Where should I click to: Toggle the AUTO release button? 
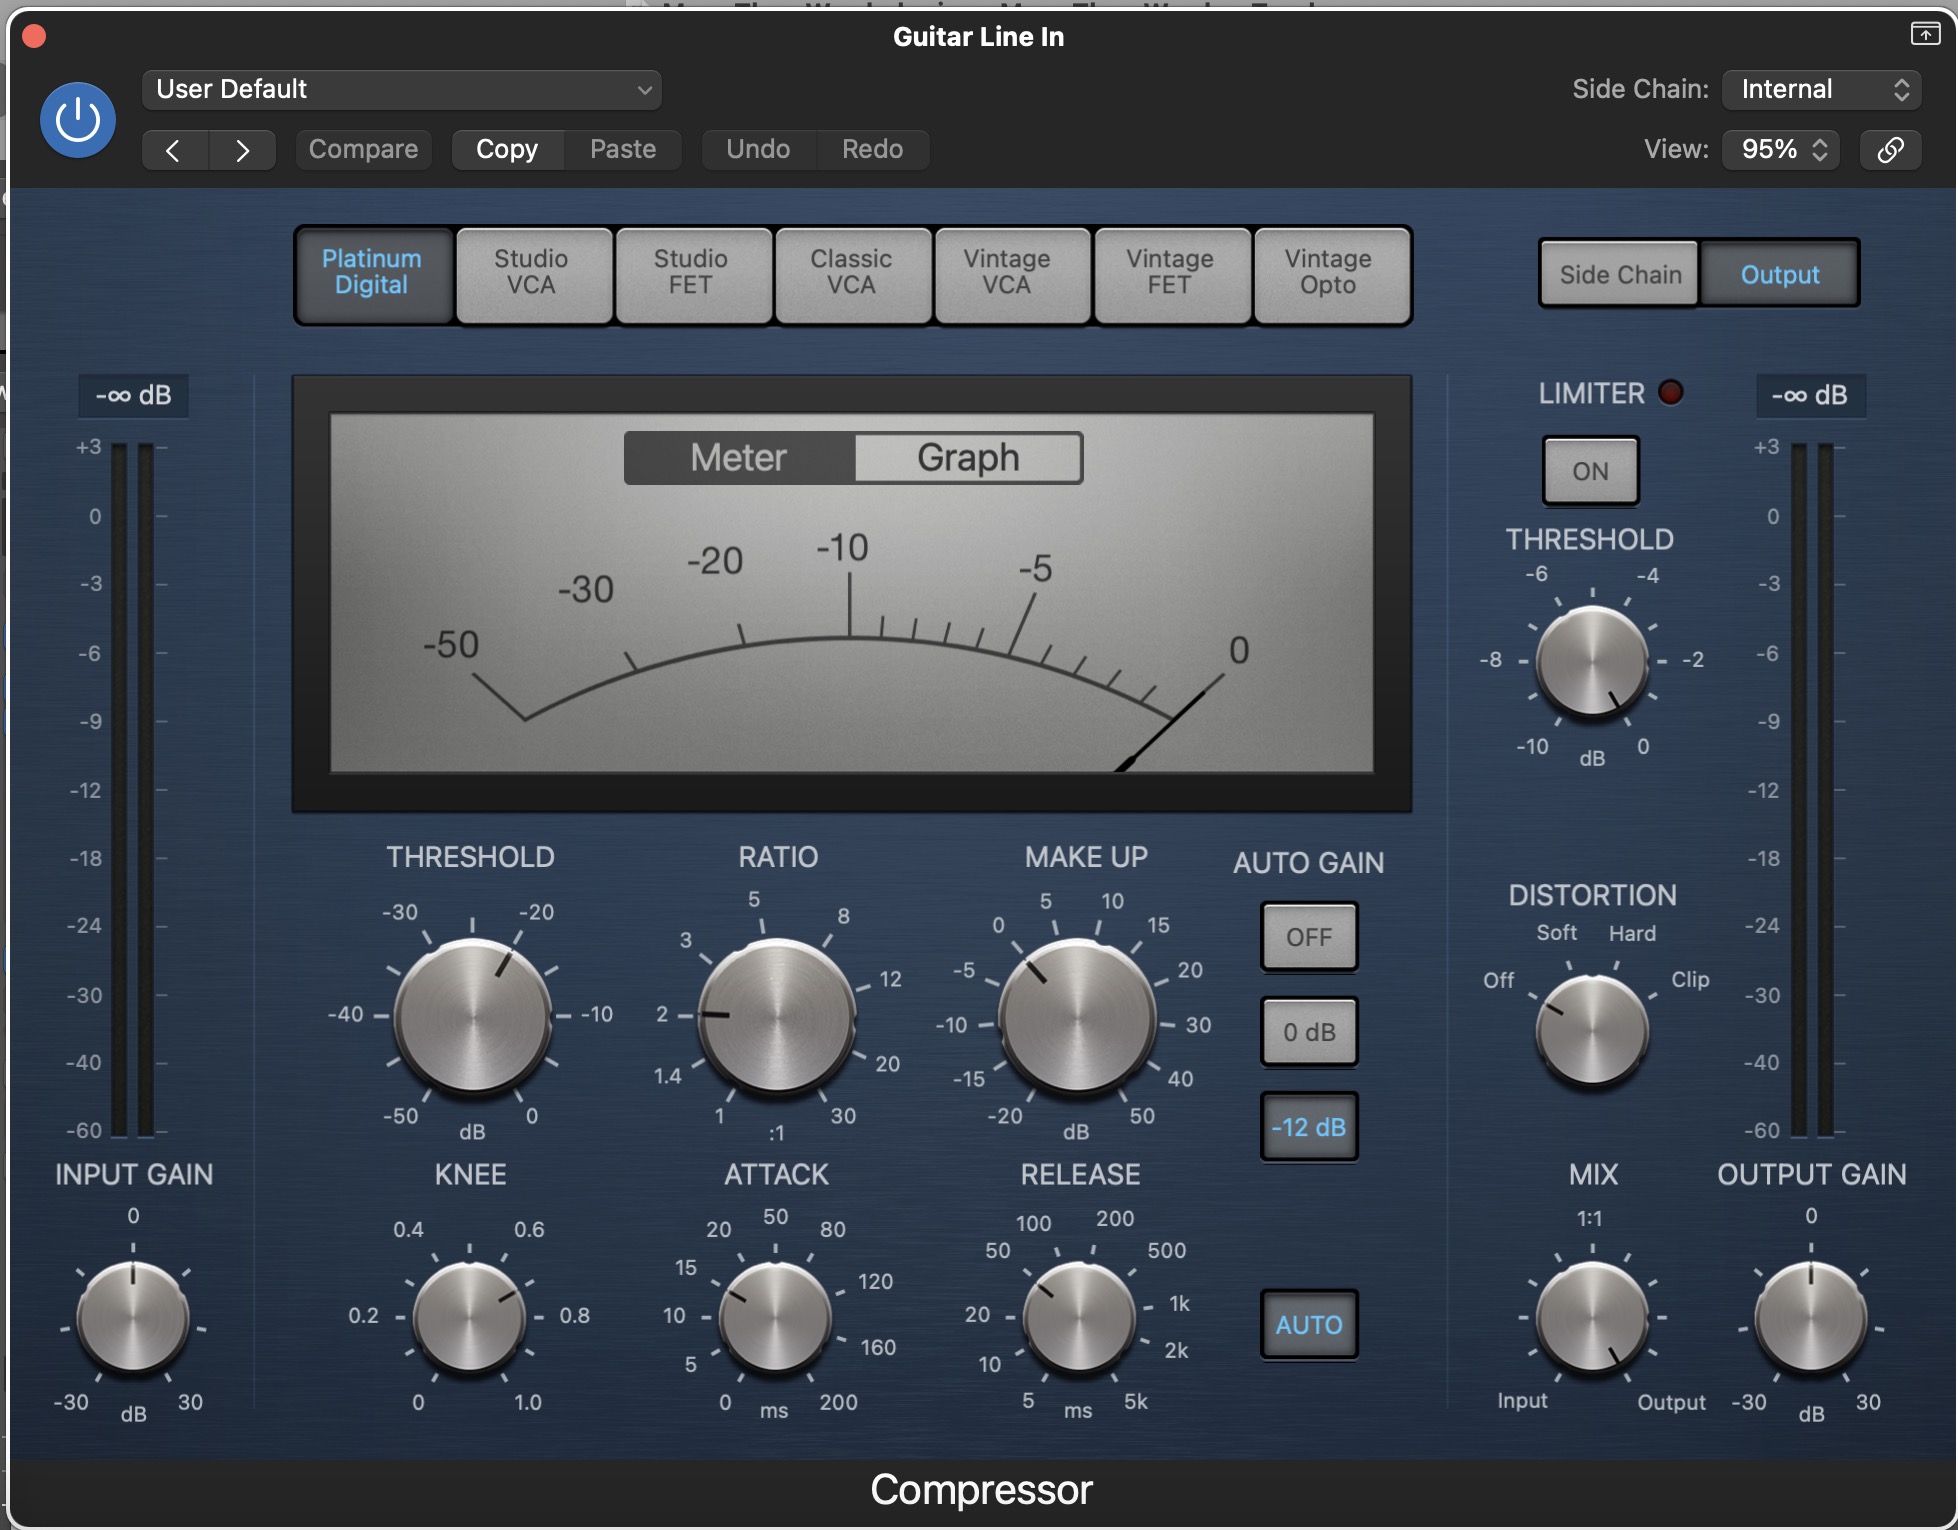(1309, 1325)
